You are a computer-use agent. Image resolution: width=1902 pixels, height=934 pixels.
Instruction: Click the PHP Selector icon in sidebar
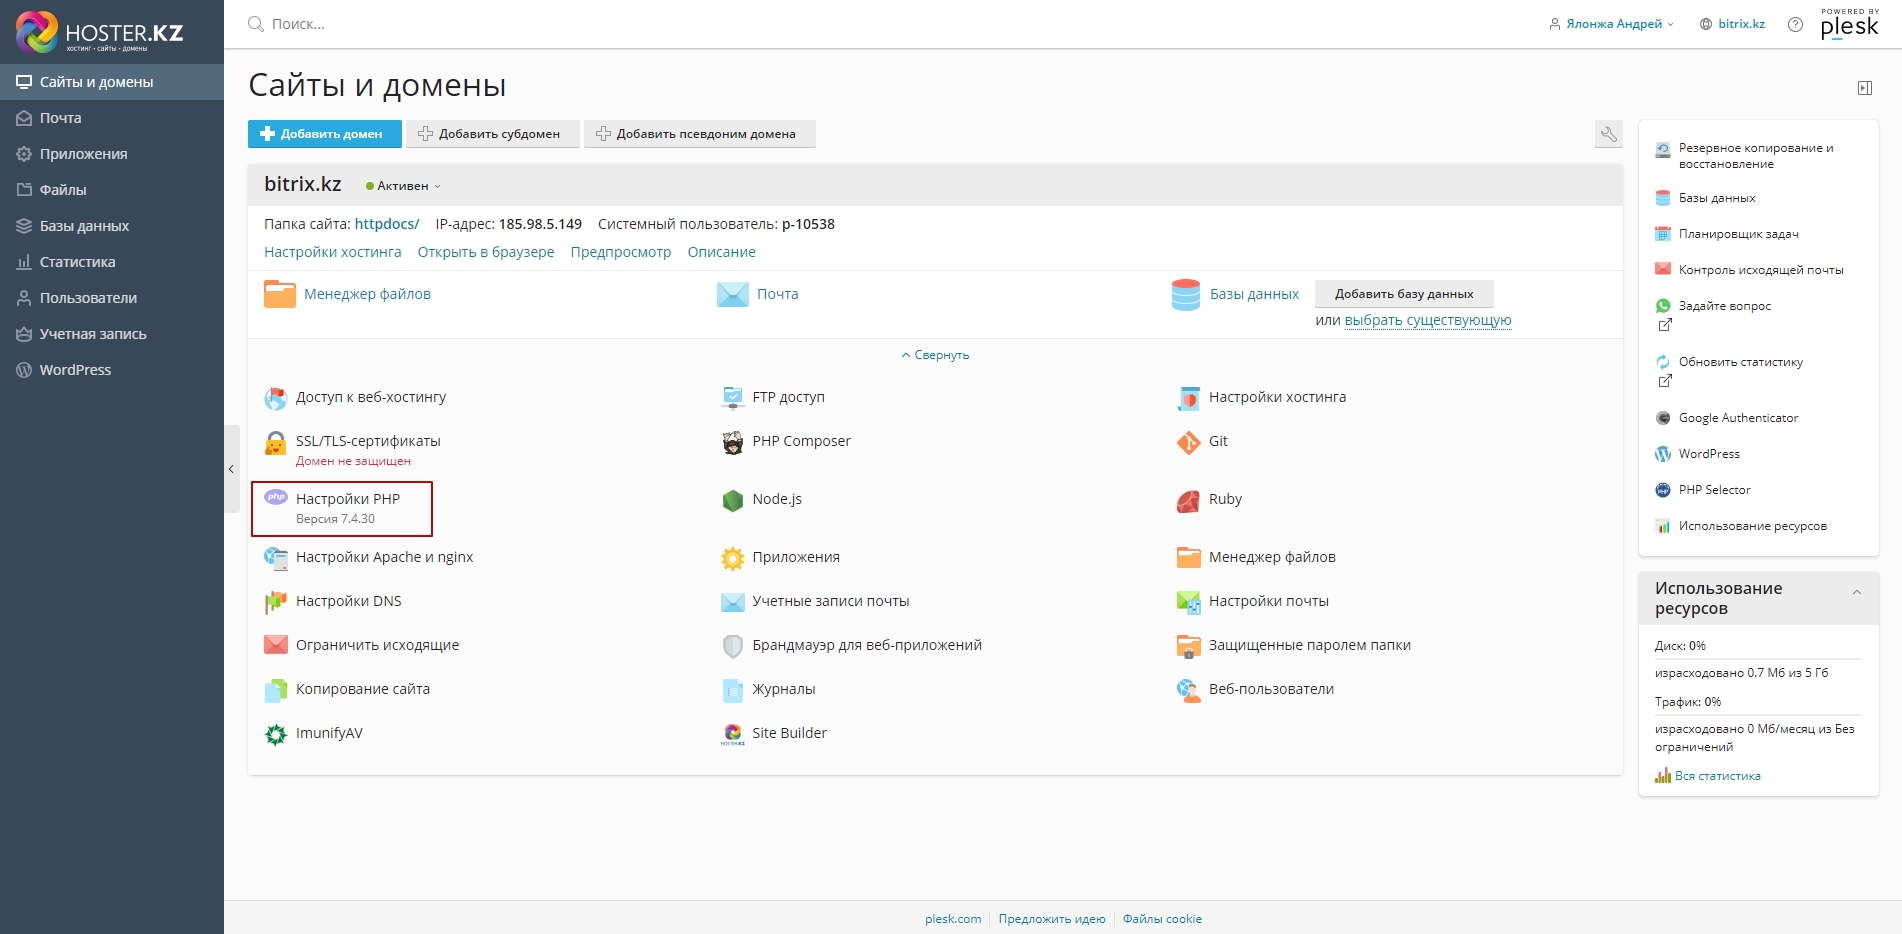[x=1663, y=490]
